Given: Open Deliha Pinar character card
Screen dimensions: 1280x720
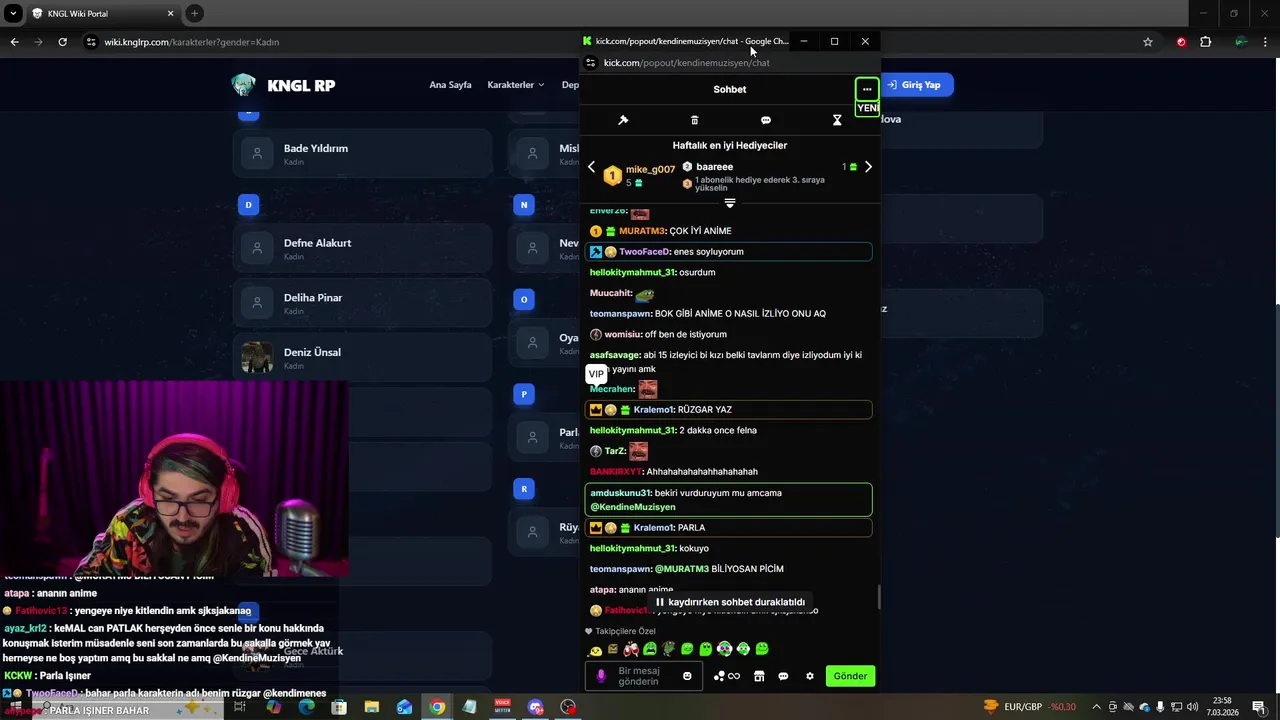Looking at the screenshot, I should 362,303.
